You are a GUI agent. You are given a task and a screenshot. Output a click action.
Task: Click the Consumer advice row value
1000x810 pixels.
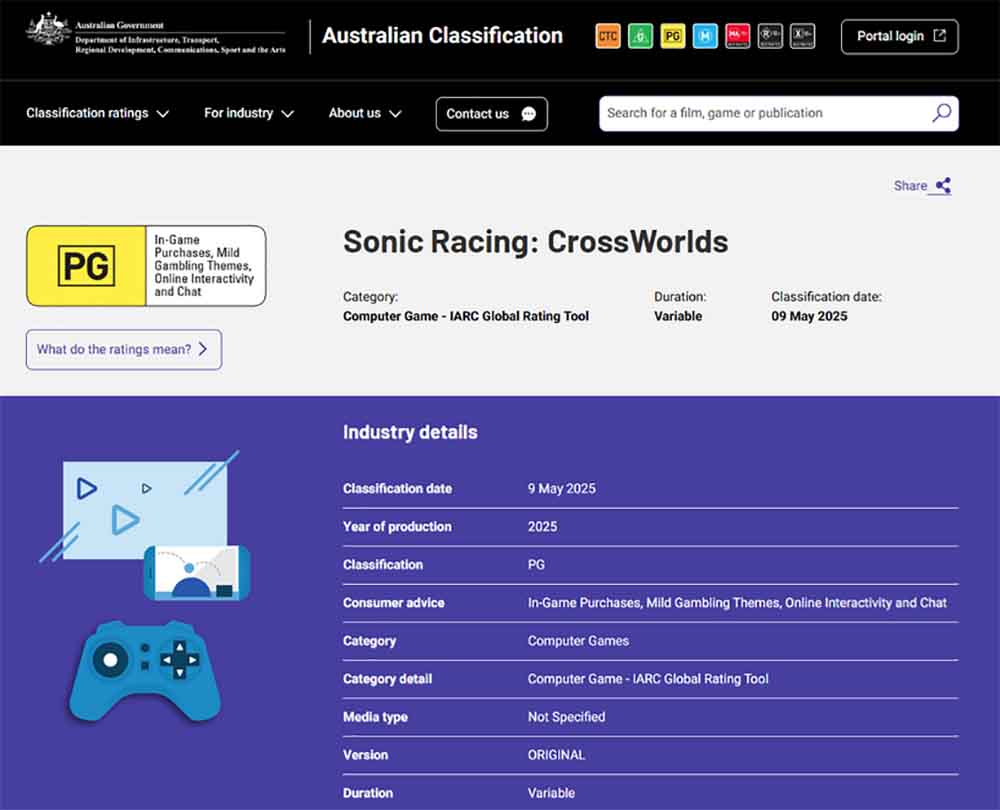click(x=737, y=603)
